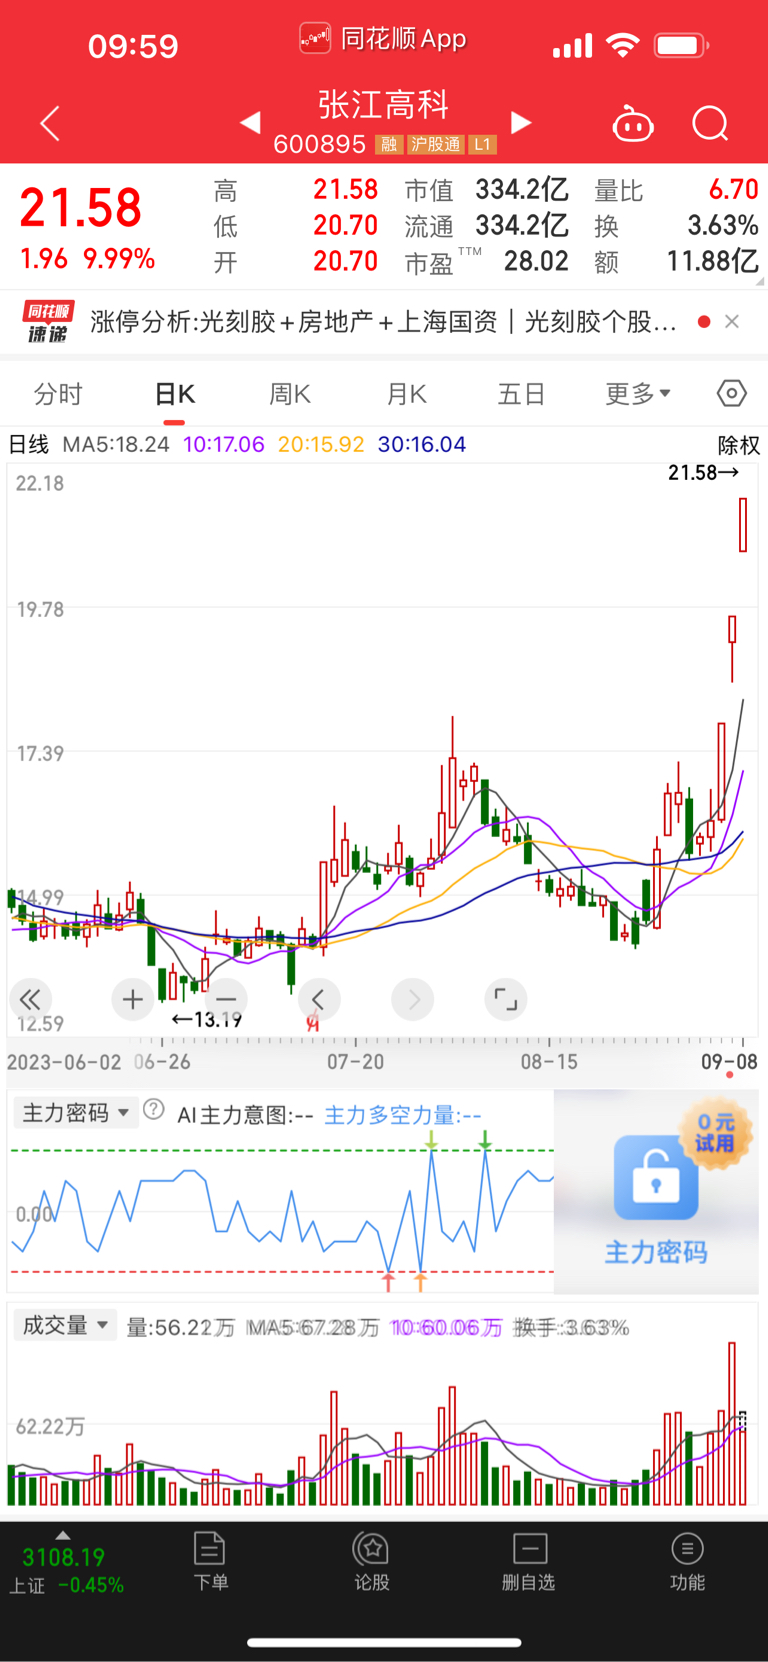Tap 删自选 remove from watchlist icon
Viewport: 768px width, 1662px height.
tap(529, 1561)
